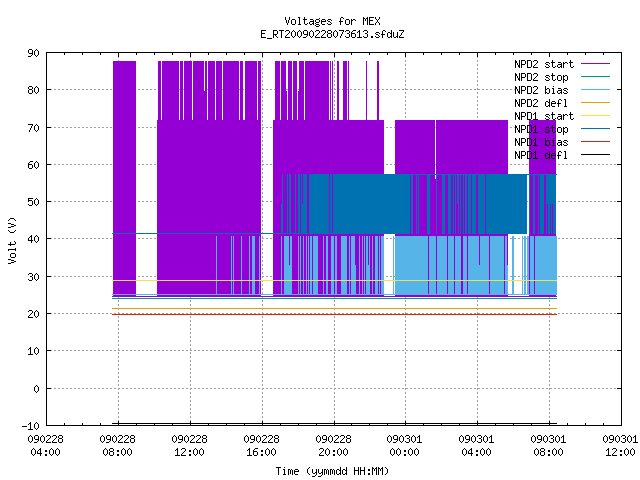Click the 'NPD1 defl' legend label
The width and height of the screenshot is (640, 480).
pyautogui.click(x=541, y=156)
